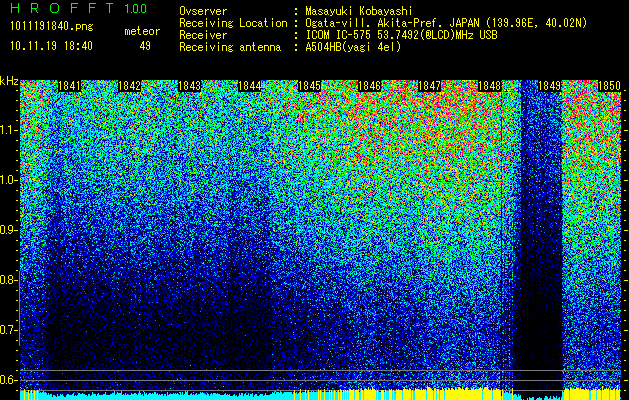Click the 1842 time marker
Viewport: 629px width, 400px height.
(x=130, y=86)
